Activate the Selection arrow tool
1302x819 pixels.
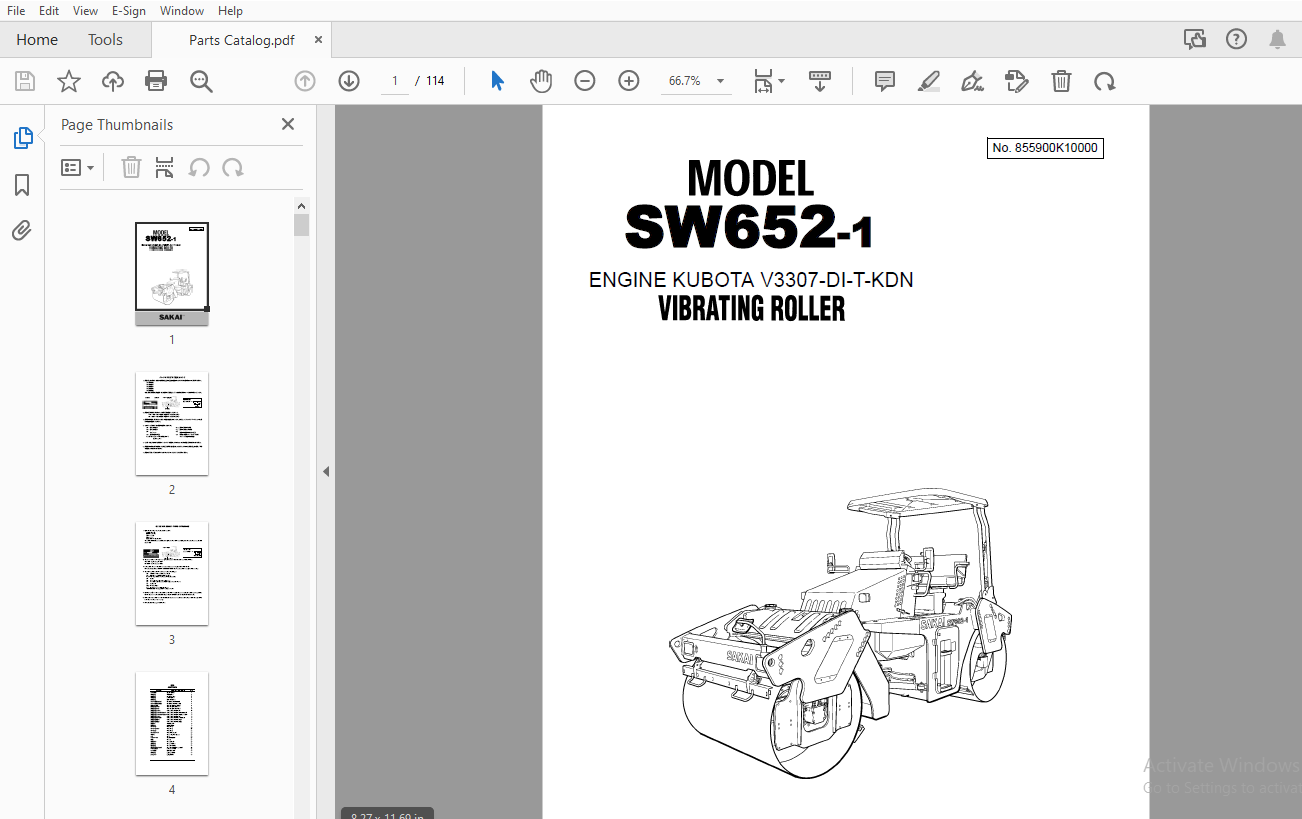(497, 81)
